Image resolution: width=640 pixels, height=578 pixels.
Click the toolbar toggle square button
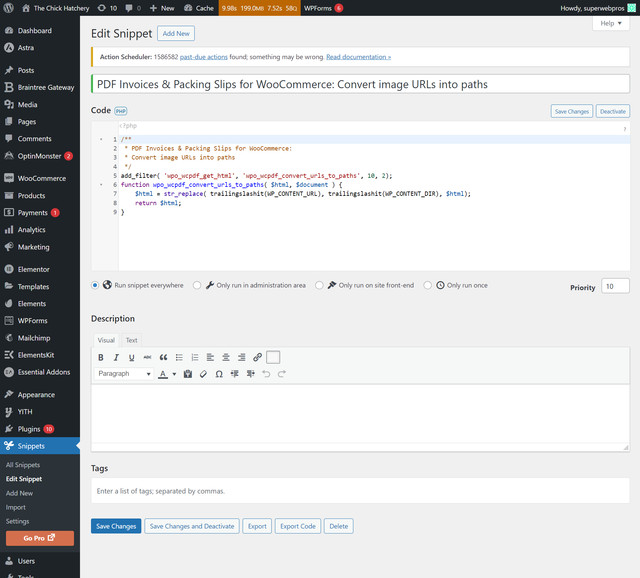pos(273,358)
